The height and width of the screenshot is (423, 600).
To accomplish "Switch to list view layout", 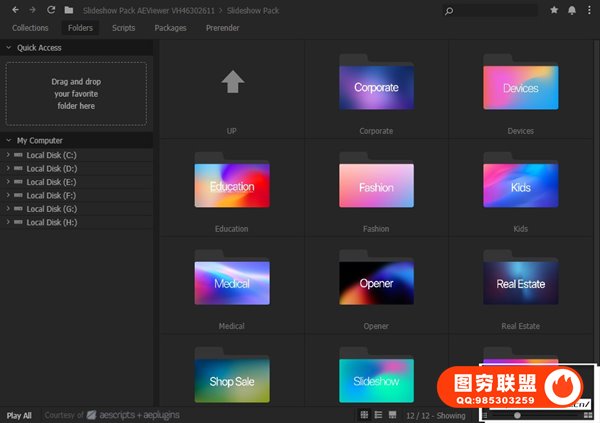I will click(378, 414).
